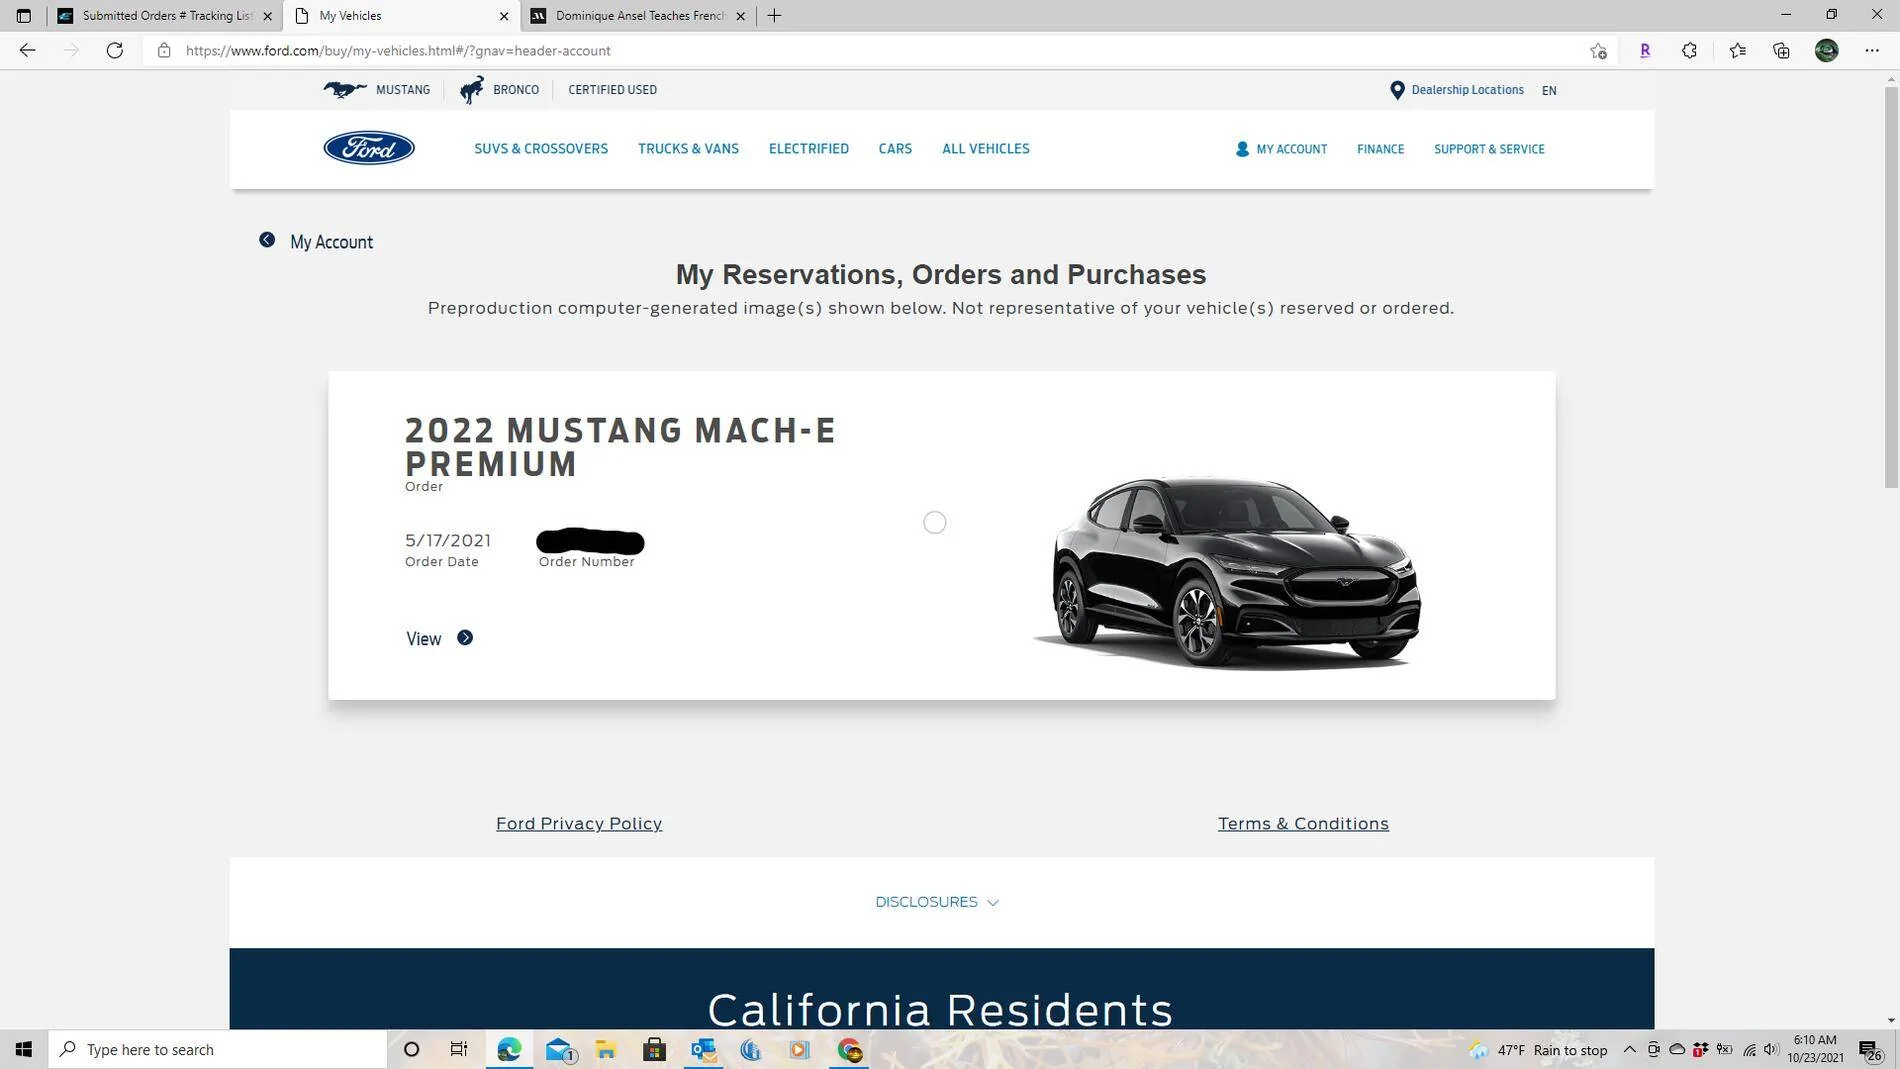Open the volume control tray icon
The image size is (1900, 1069).
point(1772,1049)
